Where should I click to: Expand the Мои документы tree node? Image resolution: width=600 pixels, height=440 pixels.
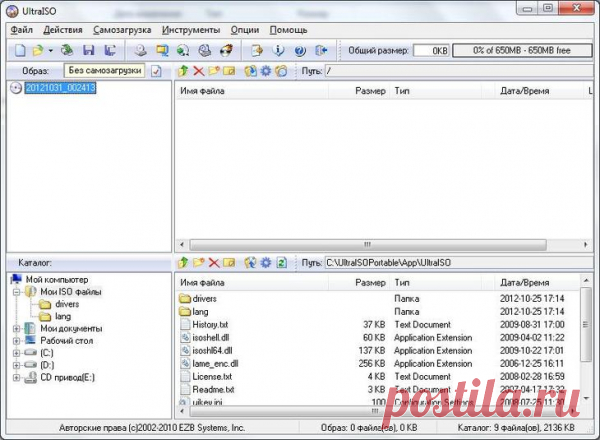click(16, 329)
